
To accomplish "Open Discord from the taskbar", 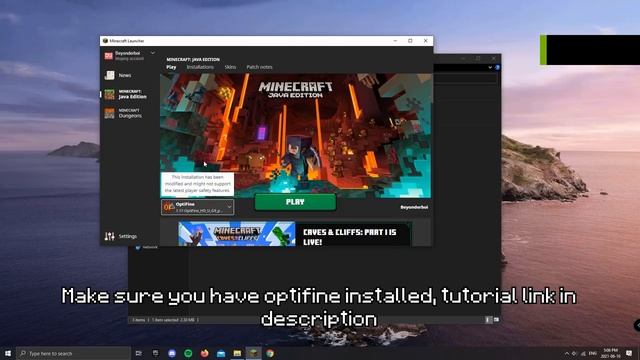I will point(172,353).
